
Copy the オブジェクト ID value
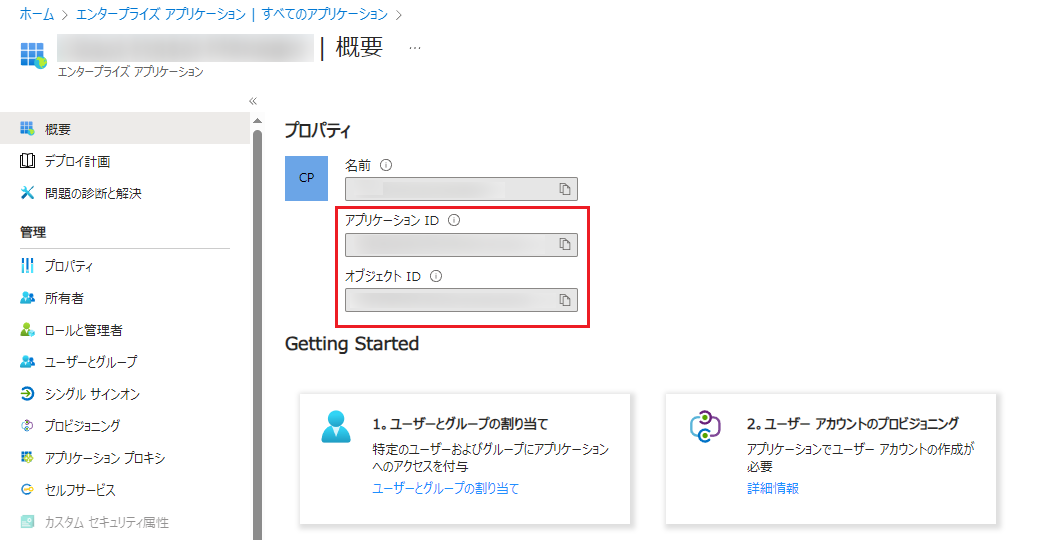point(565,300)
